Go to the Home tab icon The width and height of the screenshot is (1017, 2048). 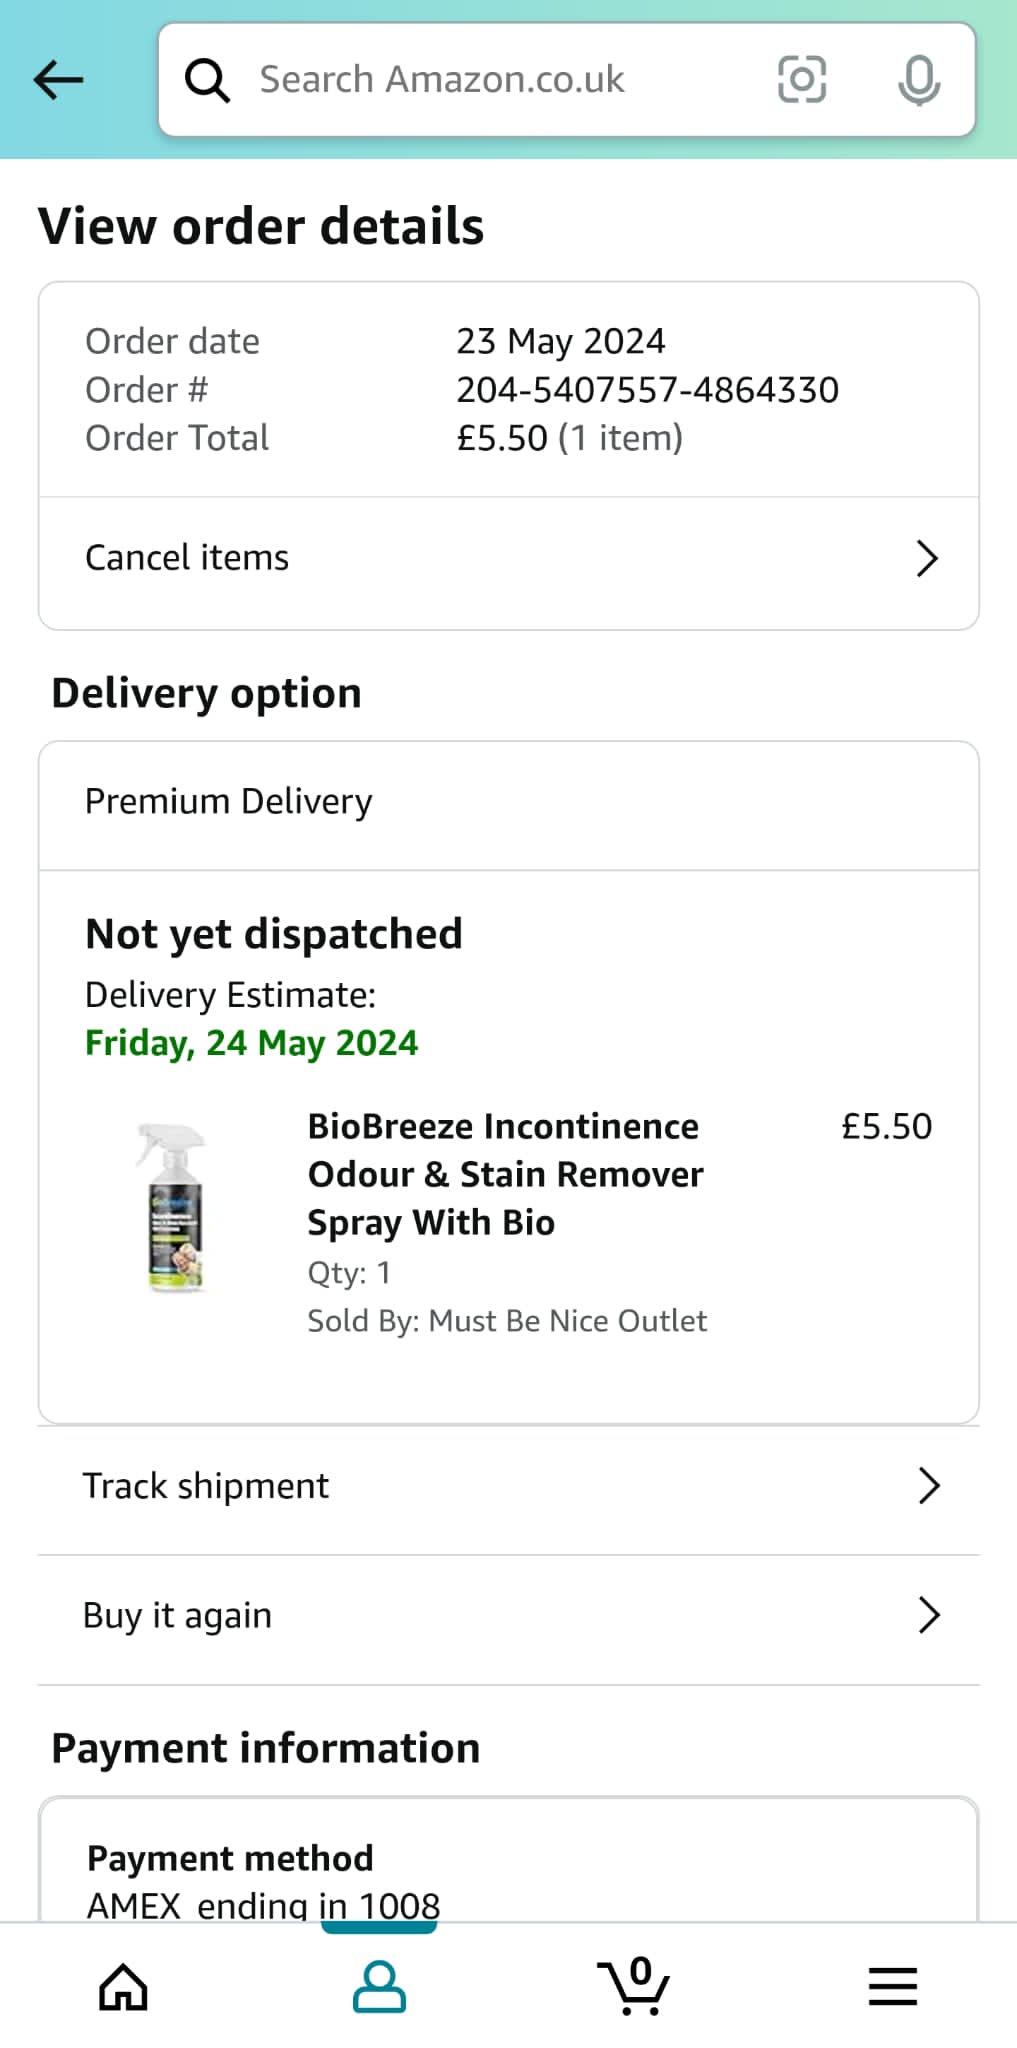124,1986
